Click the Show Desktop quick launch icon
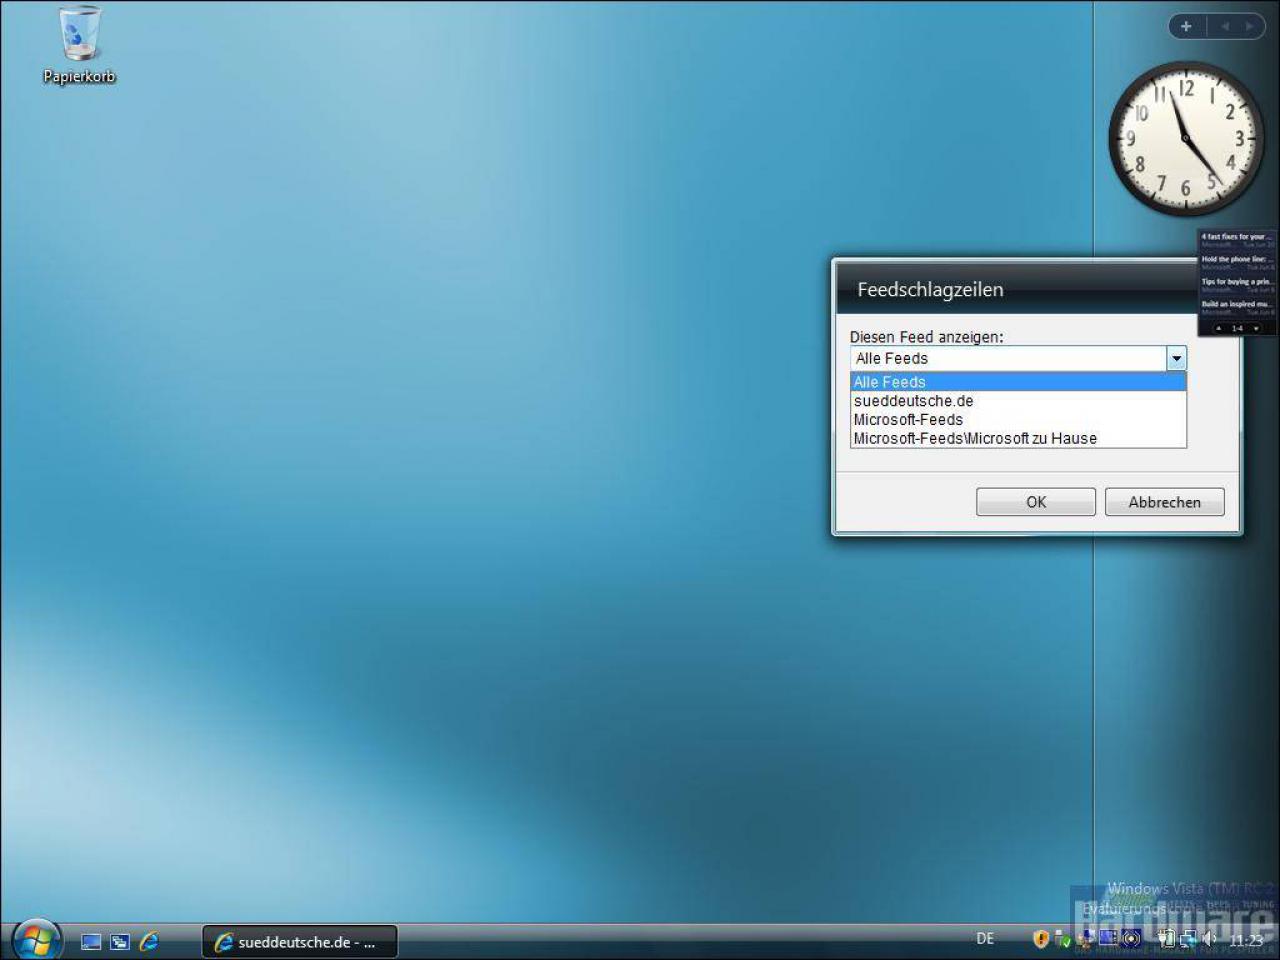This screenshot has height=960, width=1280. tap(91, 941)
